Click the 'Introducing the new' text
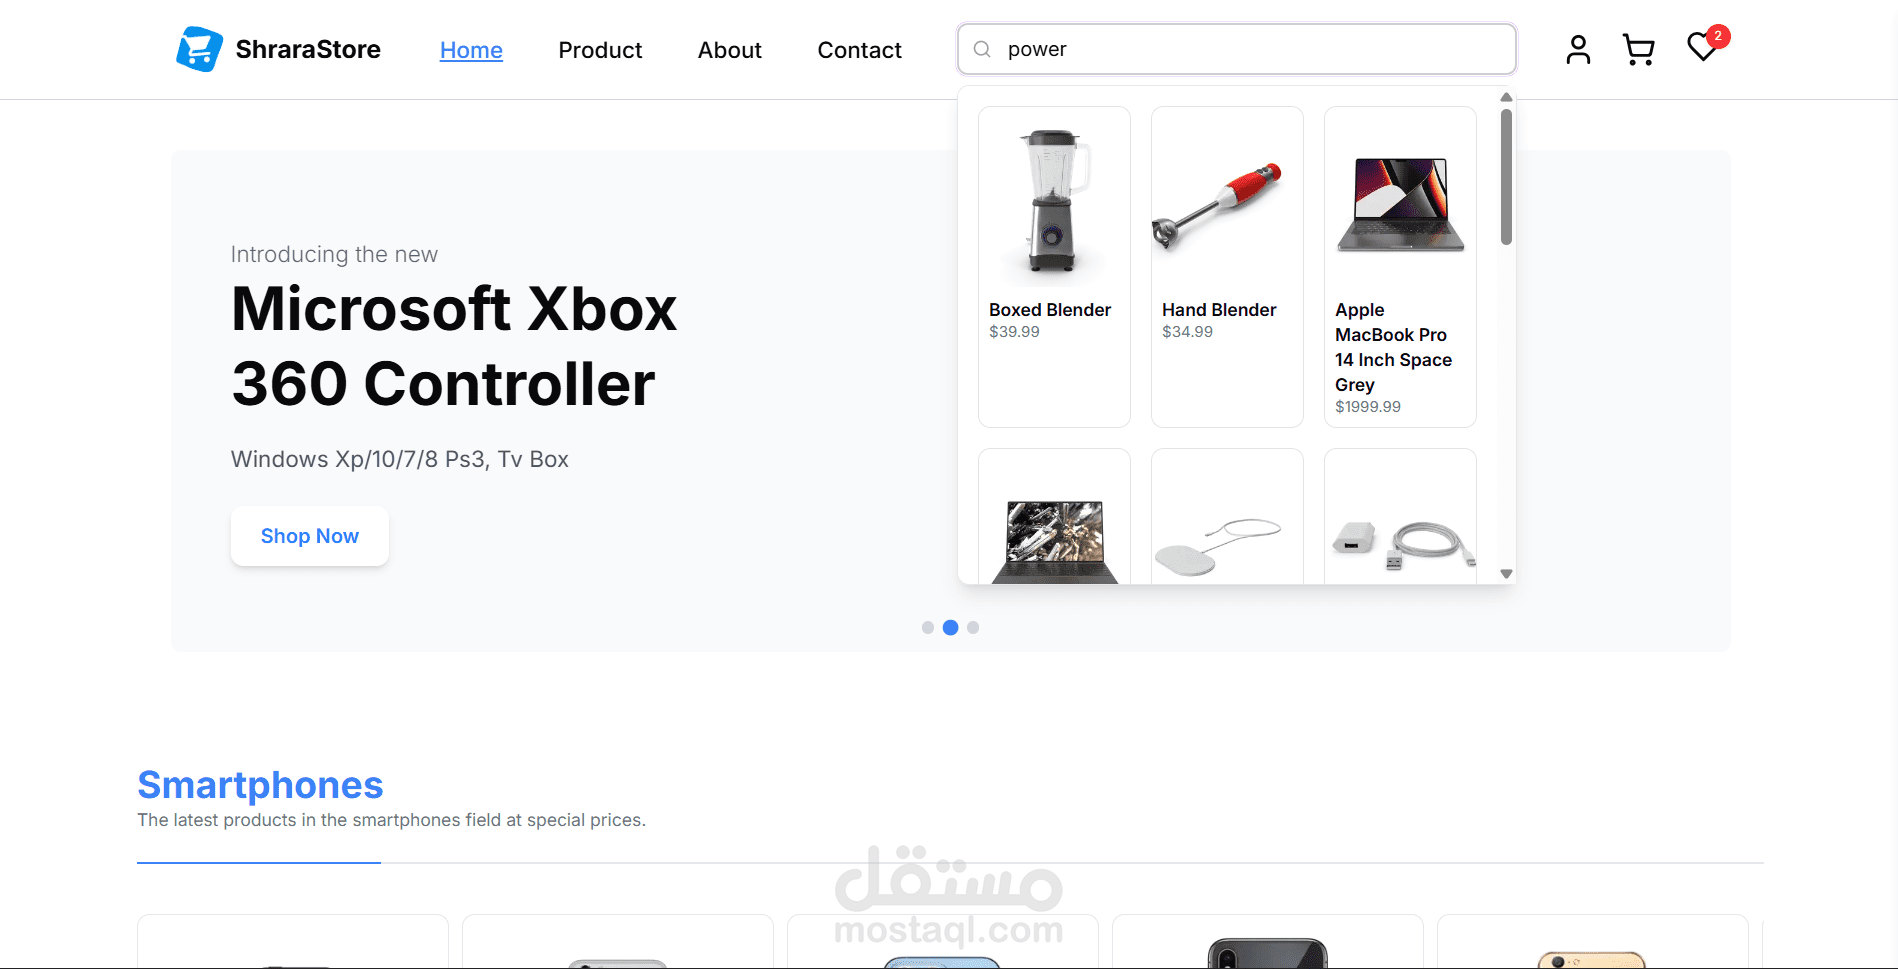1898x969 pixels. pos(334,254)
